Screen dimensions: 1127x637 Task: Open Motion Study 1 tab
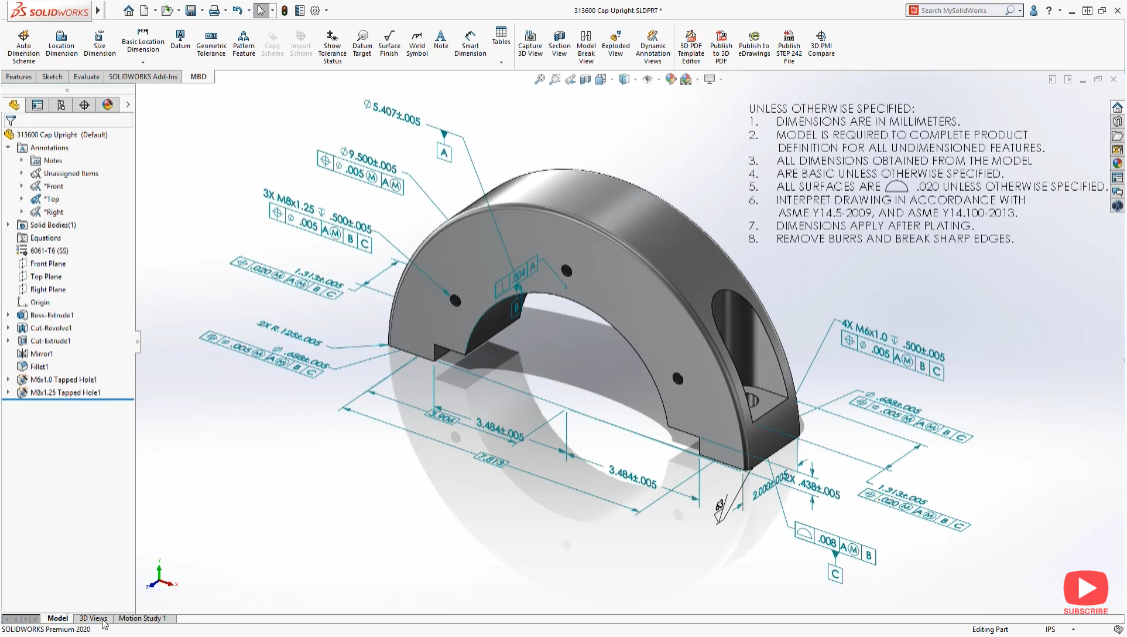pos(142,618)
